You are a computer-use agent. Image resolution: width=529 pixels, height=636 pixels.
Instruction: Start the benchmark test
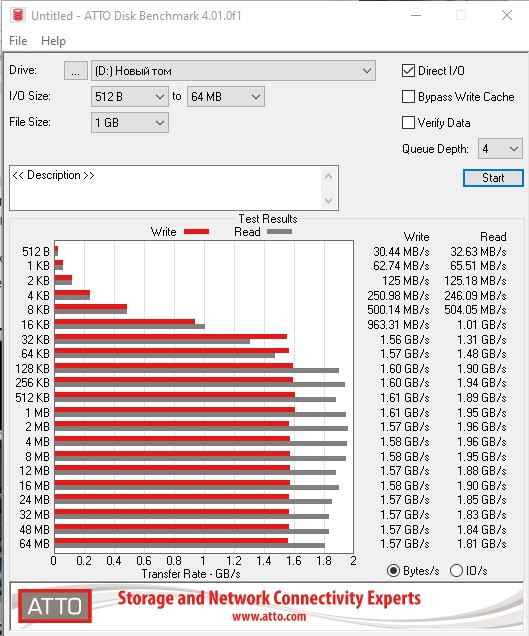pyautogui.click(x=493, y=178)
